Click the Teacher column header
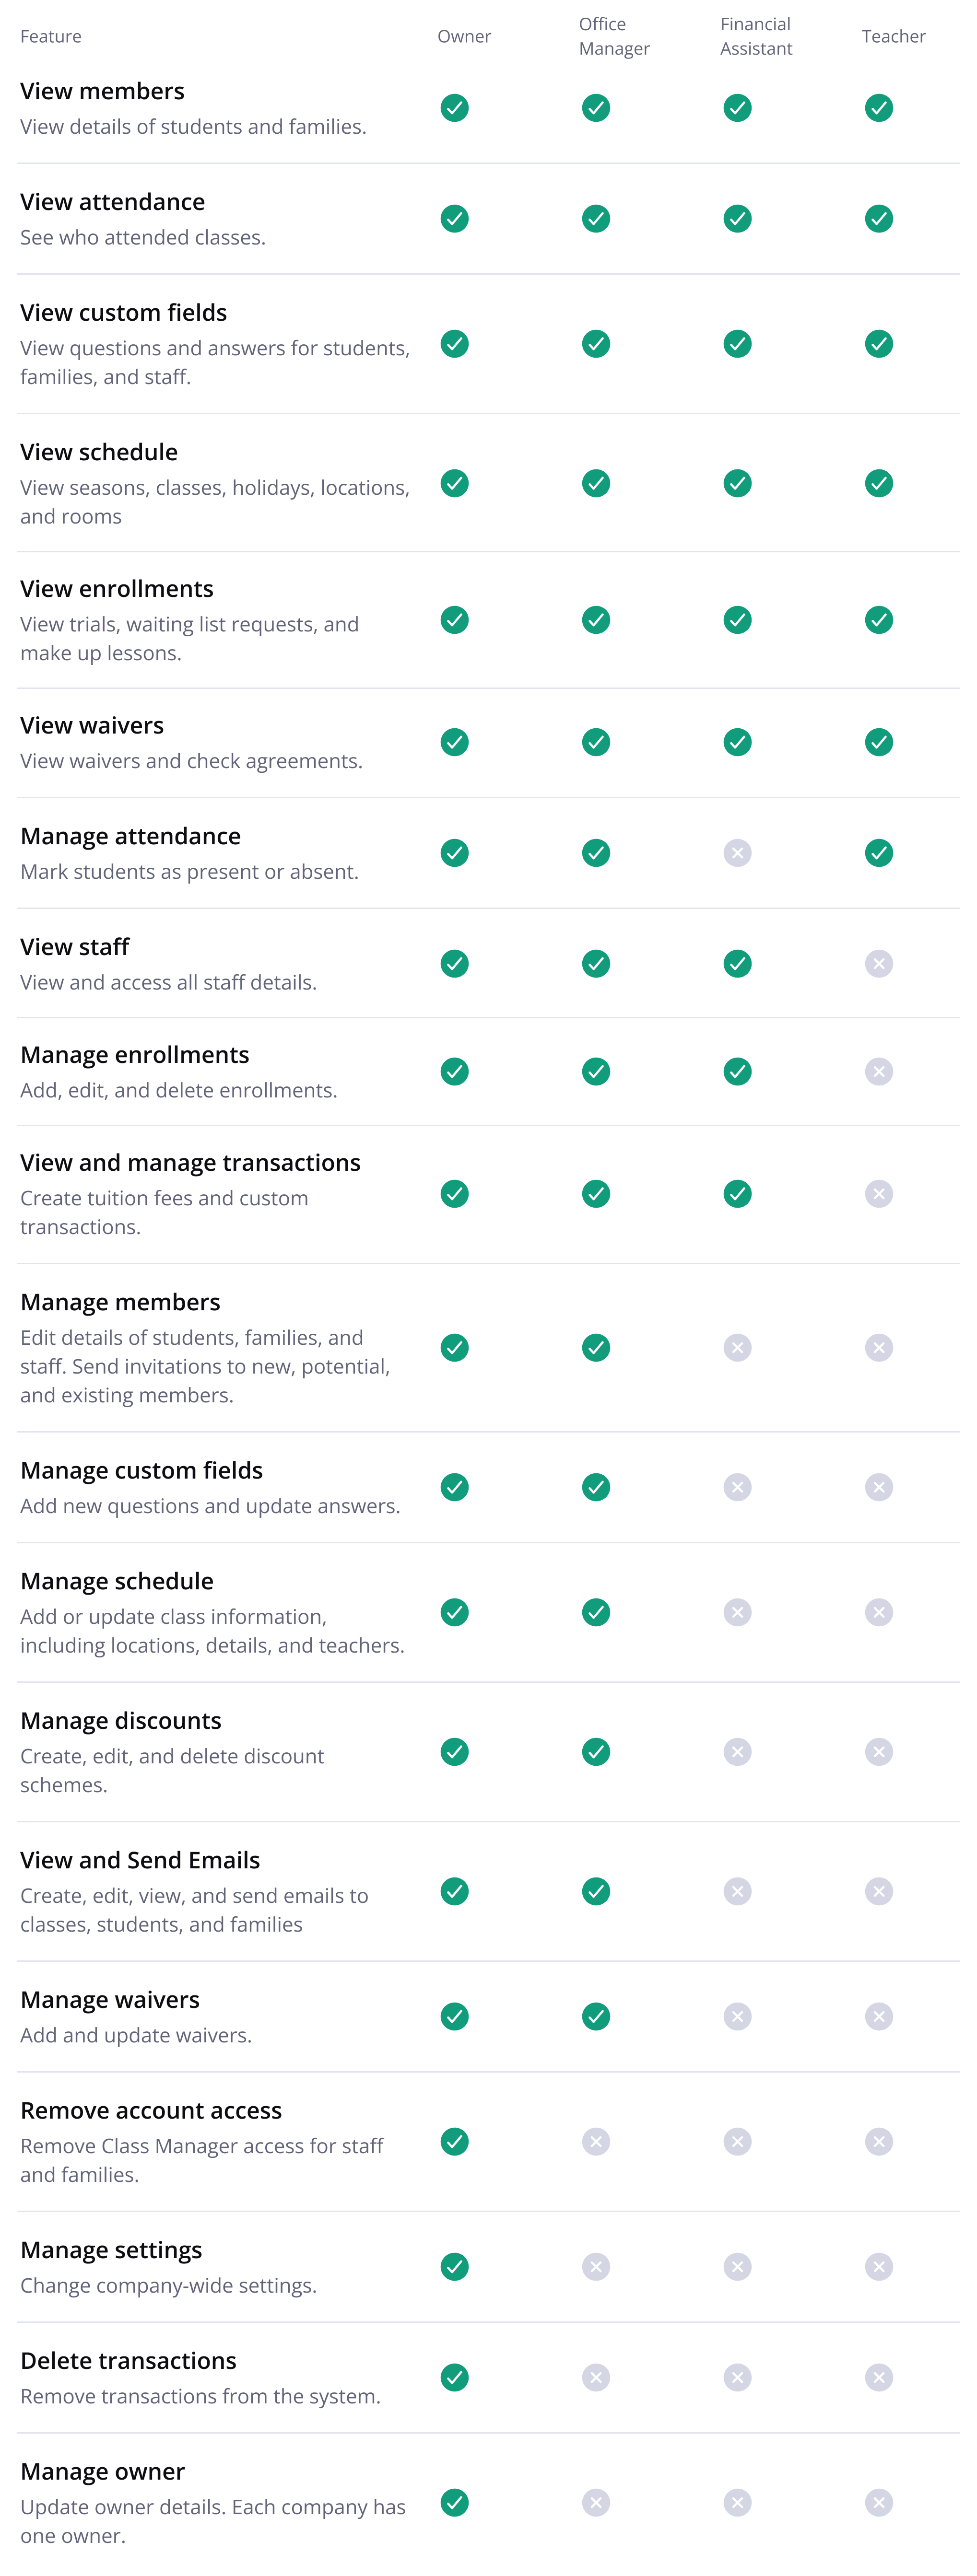The height and width of the screenshot is (2576, 977). pyautogui.click(x=893, y=37)
